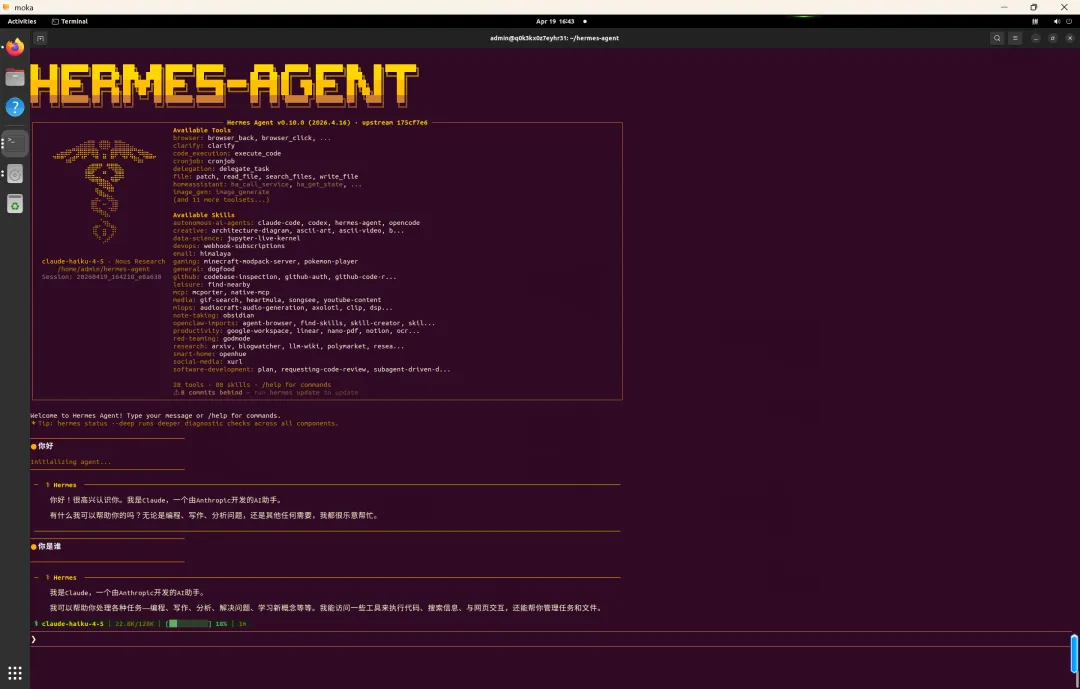
Task: Open the Help icon in the dock
Action: tap(14, 107)
